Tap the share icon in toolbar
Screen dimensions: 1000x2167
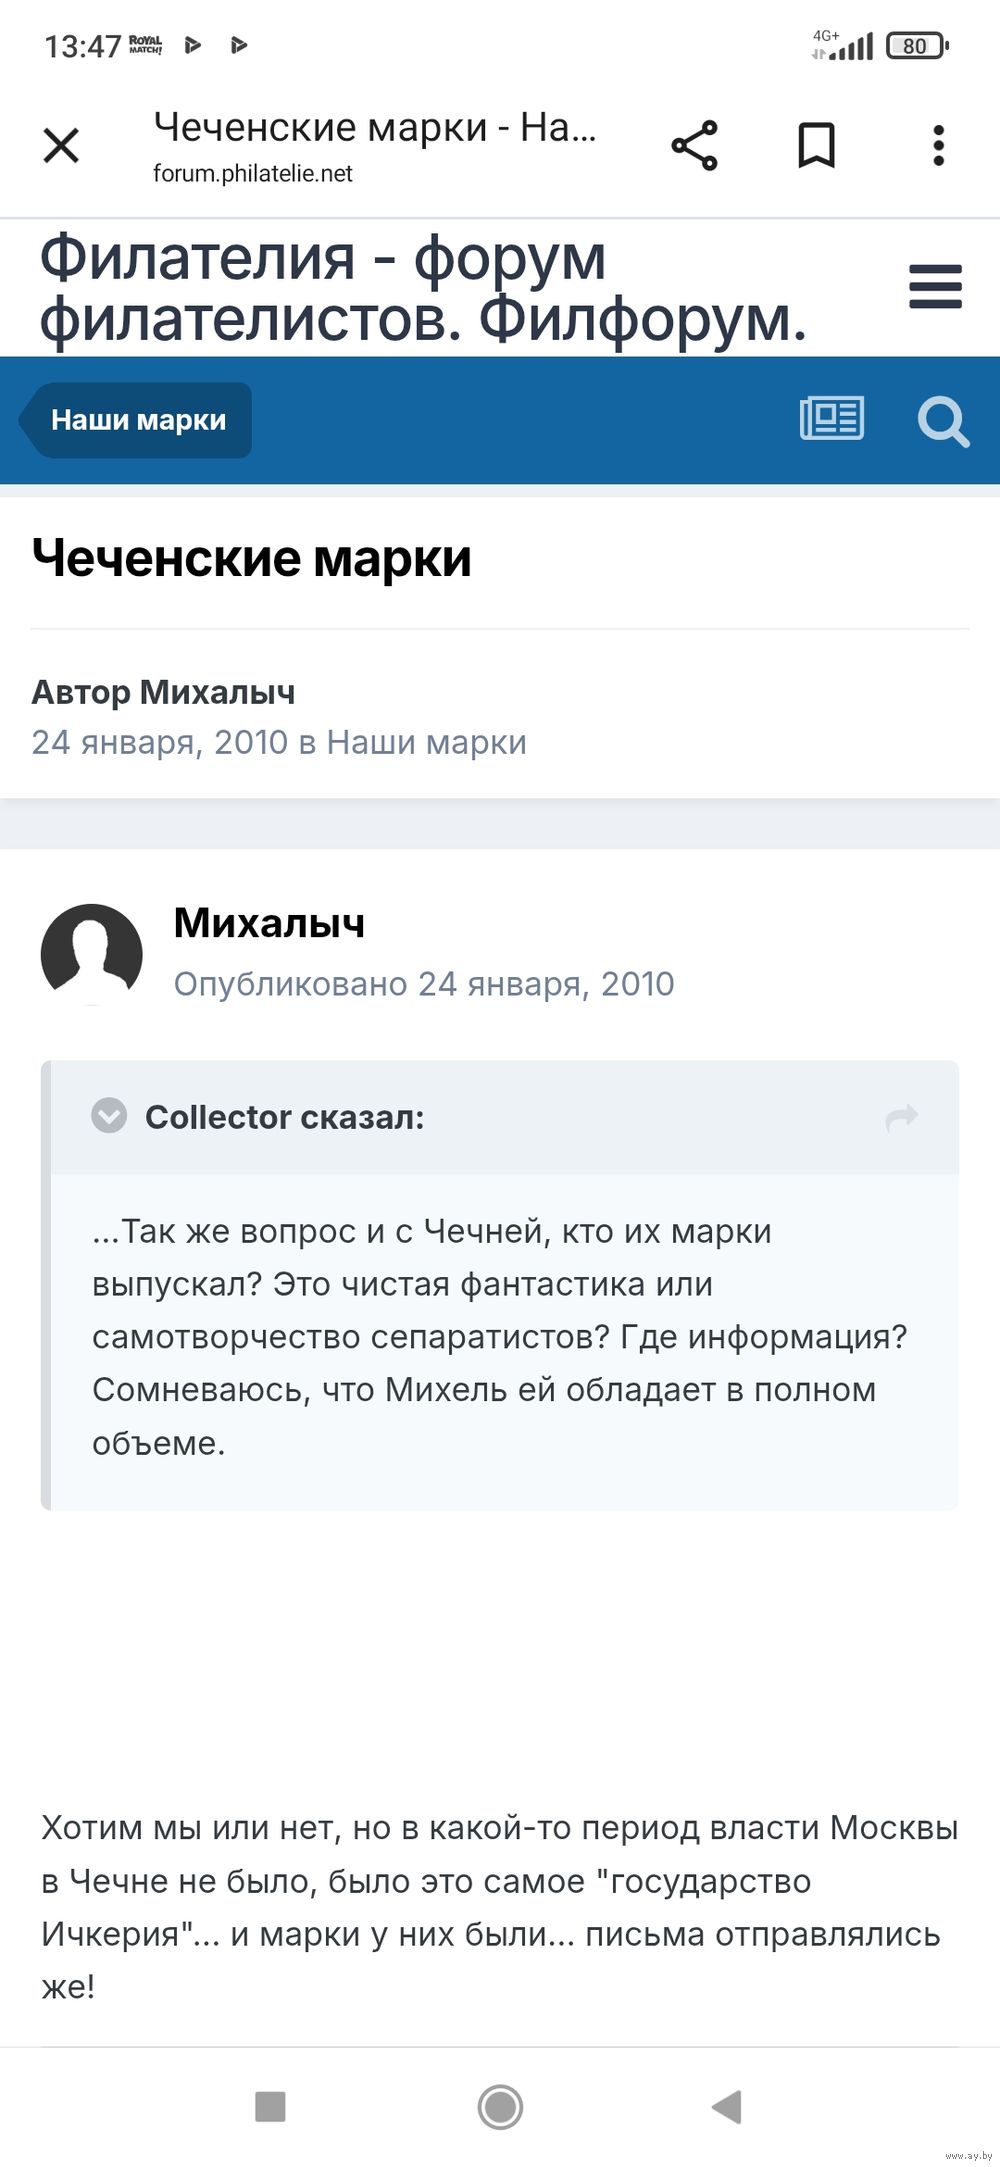click(x=695, y=146)
